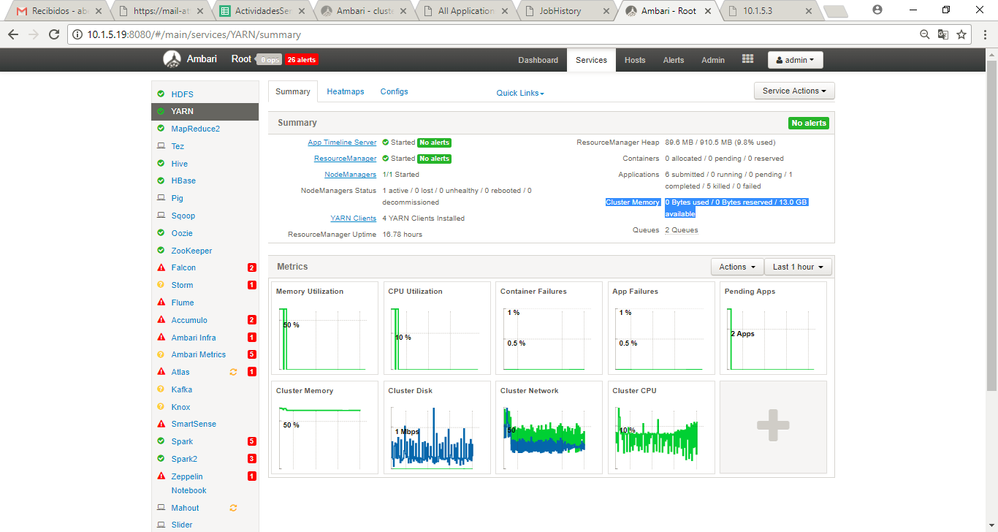Expand the Quick Links dropdown
The height and width of the screenshot is (532, 998).
click(520, 93)
